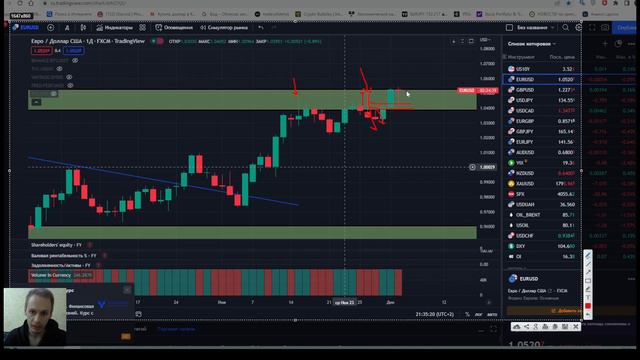640x360 pixels.
Task: Start the Симулятор рынка replay mode
Action: pyautogui.click(x=224, y=28)
